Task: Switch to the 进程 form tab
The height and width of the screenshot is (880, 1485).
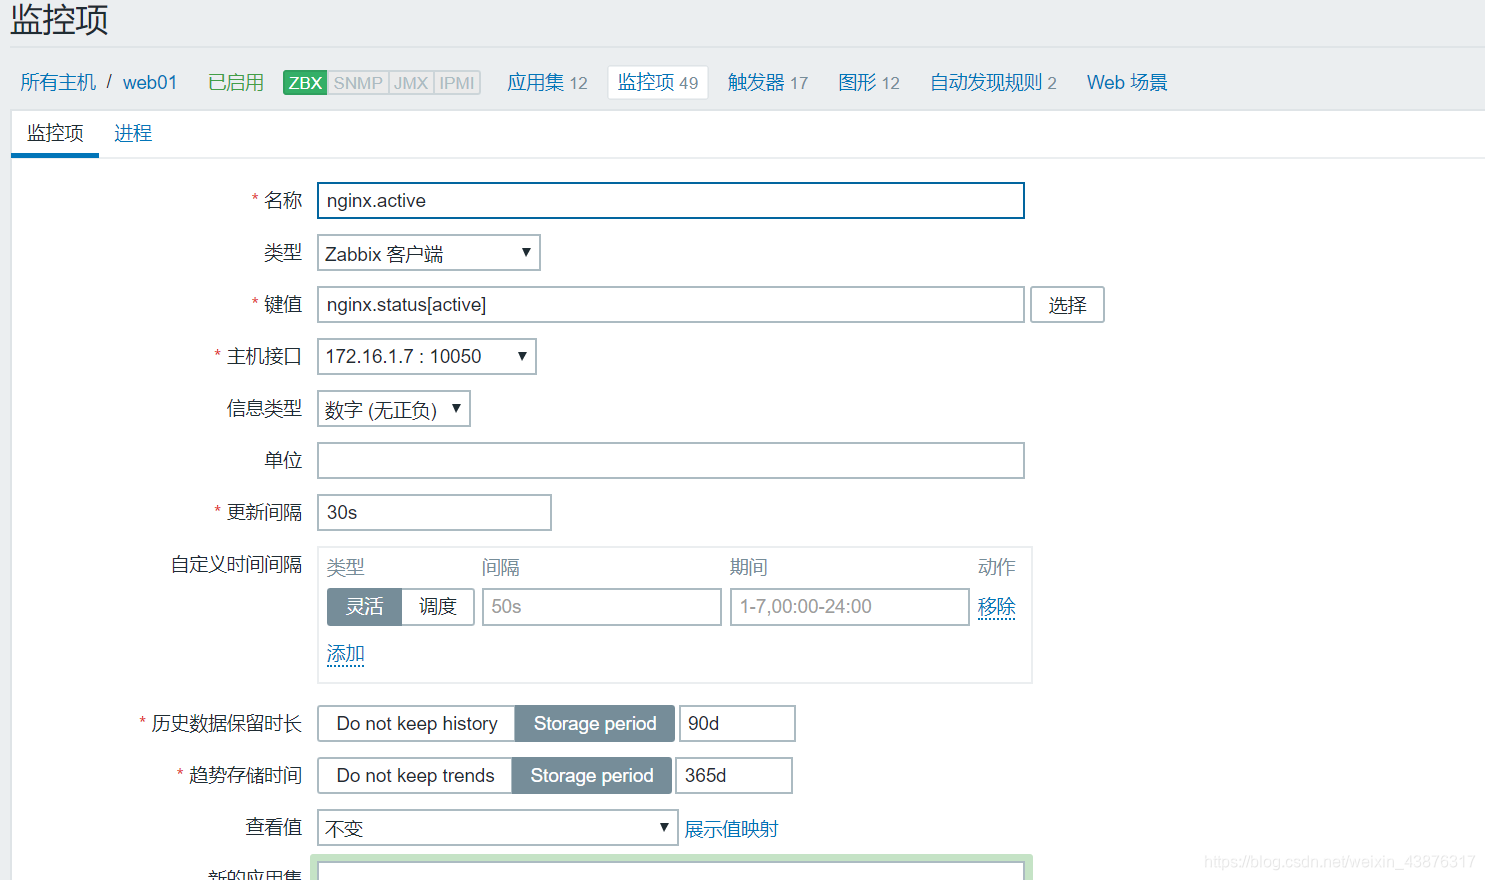Action: [133, 133]
